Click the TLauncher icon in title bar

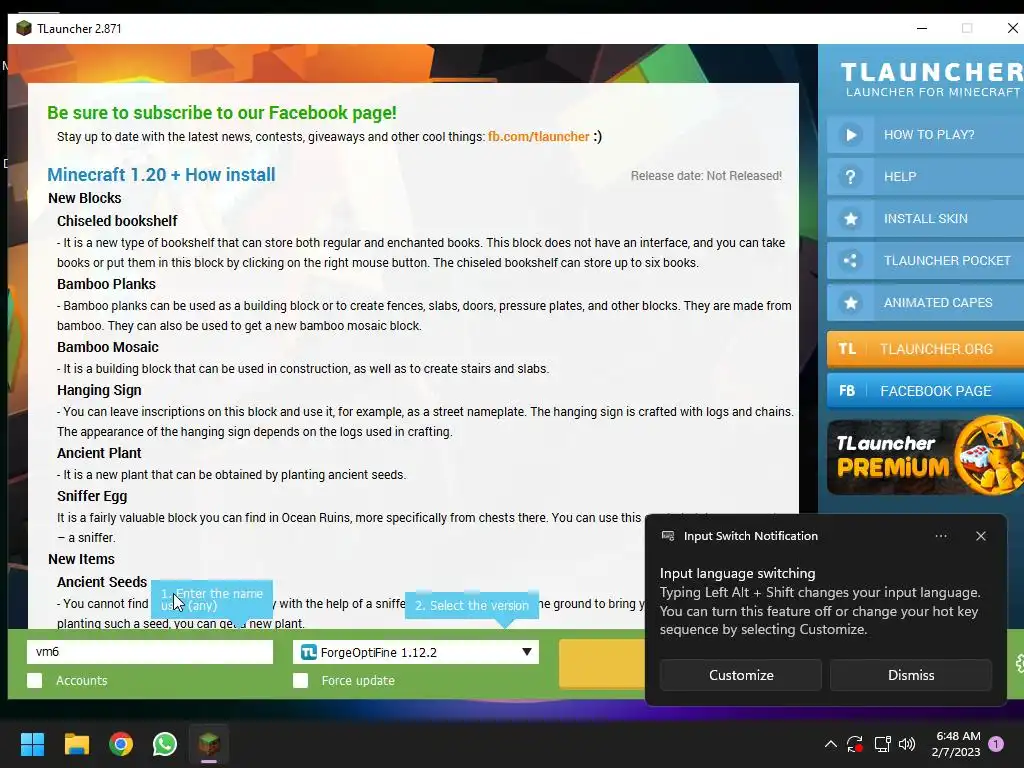pyautogui.click(x=24, y=28)
